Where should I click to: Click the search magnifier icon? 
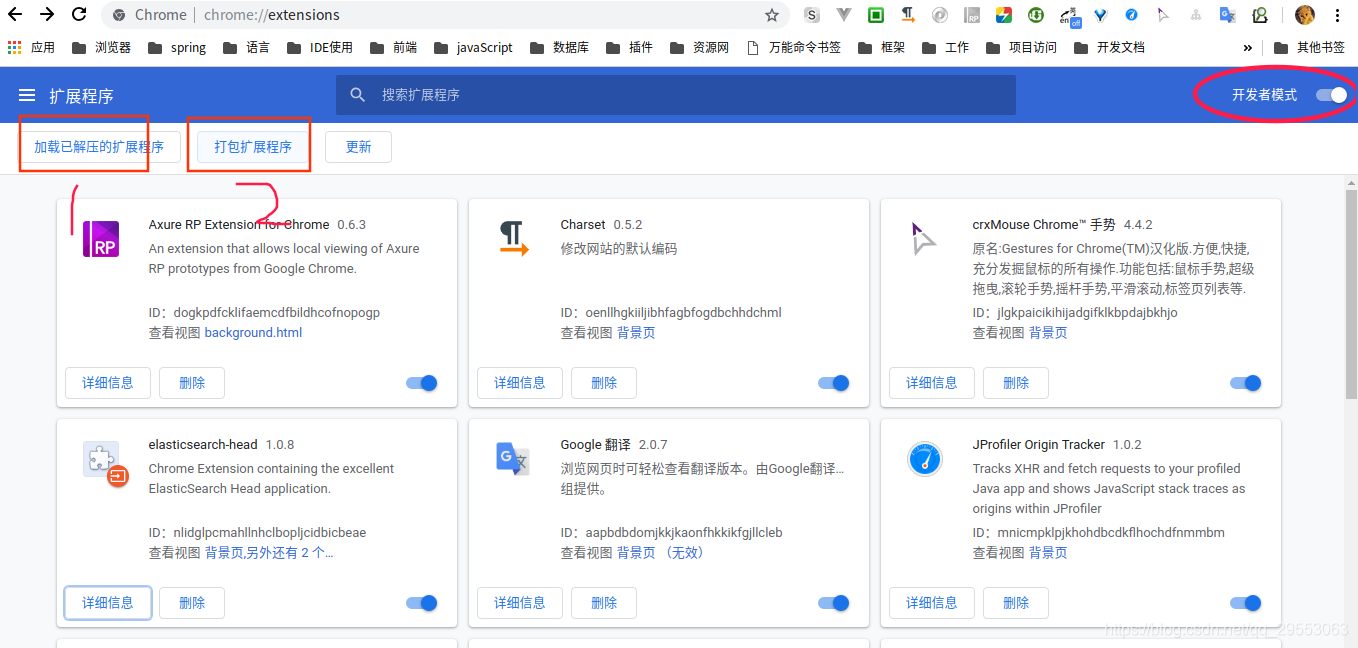tap(358, 95)
